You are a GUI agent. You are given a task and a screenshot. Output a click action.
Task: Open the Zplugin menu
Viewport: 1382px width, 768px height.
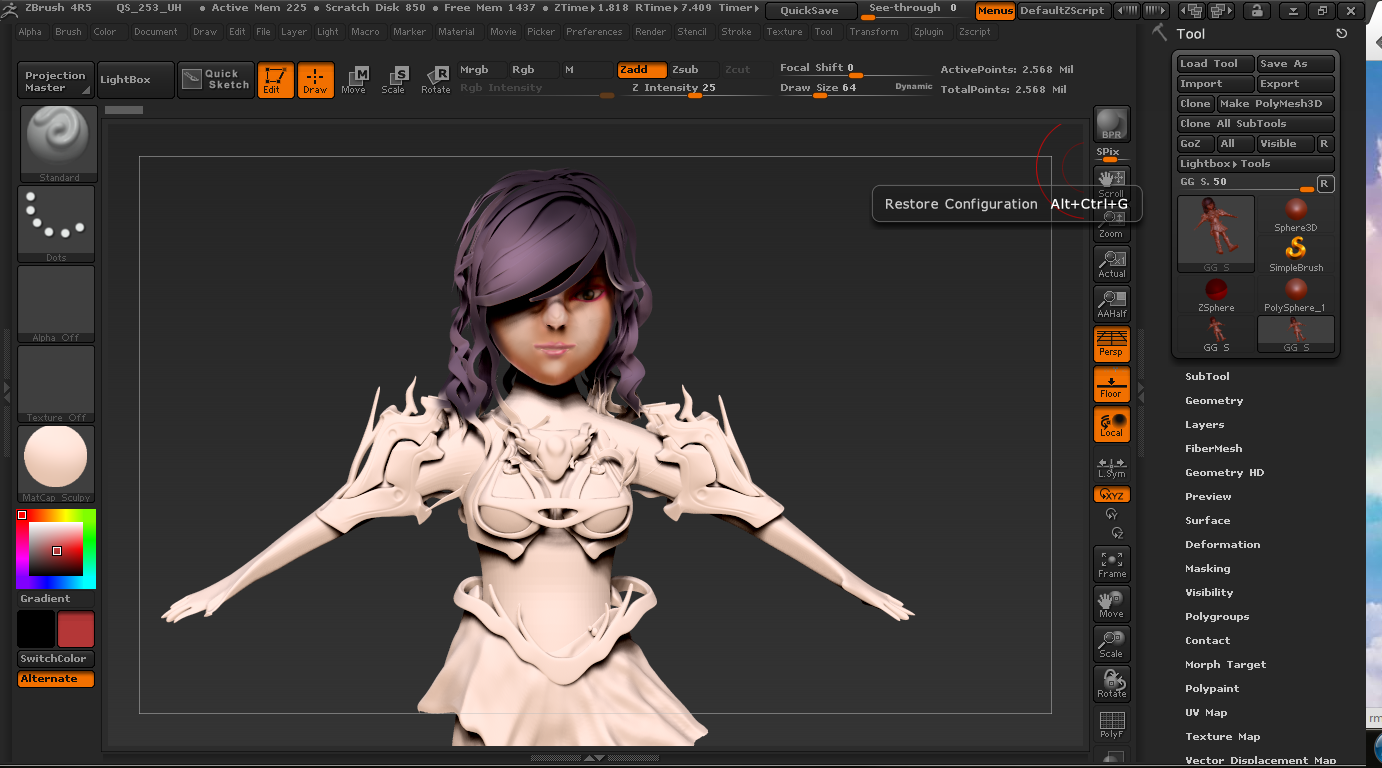[x=929, y=32]
